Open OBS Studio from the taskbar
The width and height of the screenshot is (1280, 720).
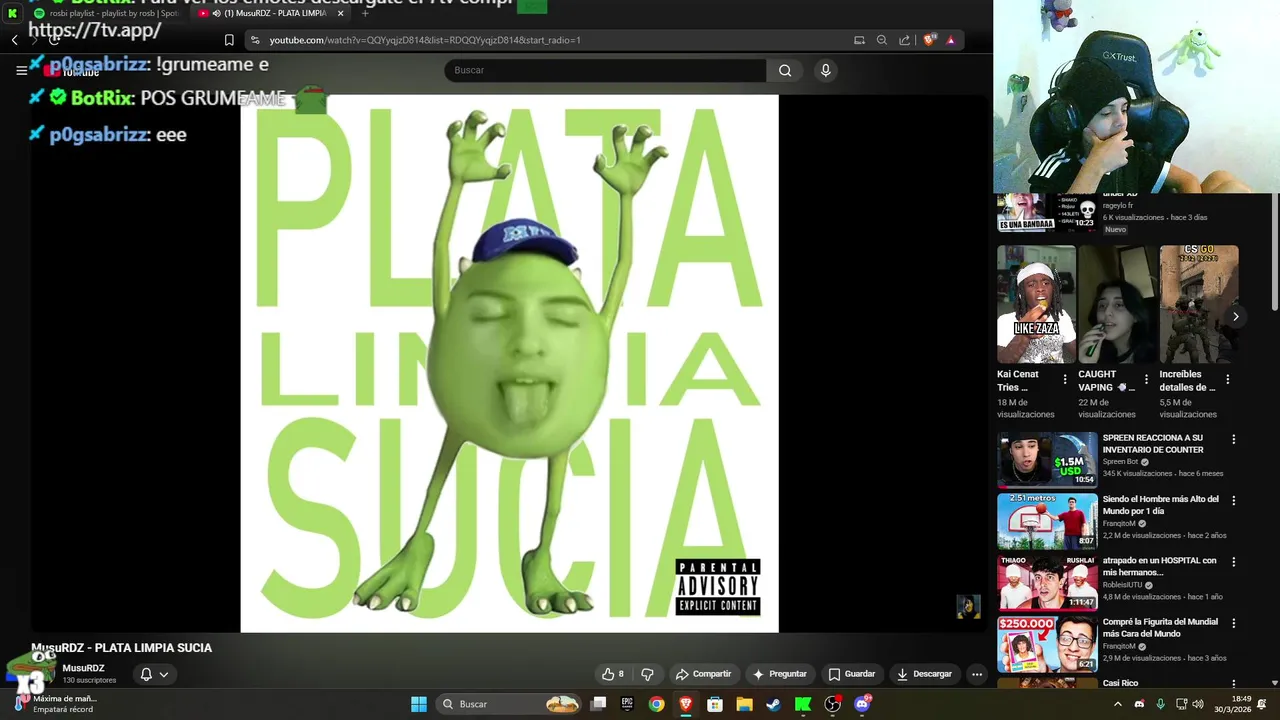(x=832, y=704)
